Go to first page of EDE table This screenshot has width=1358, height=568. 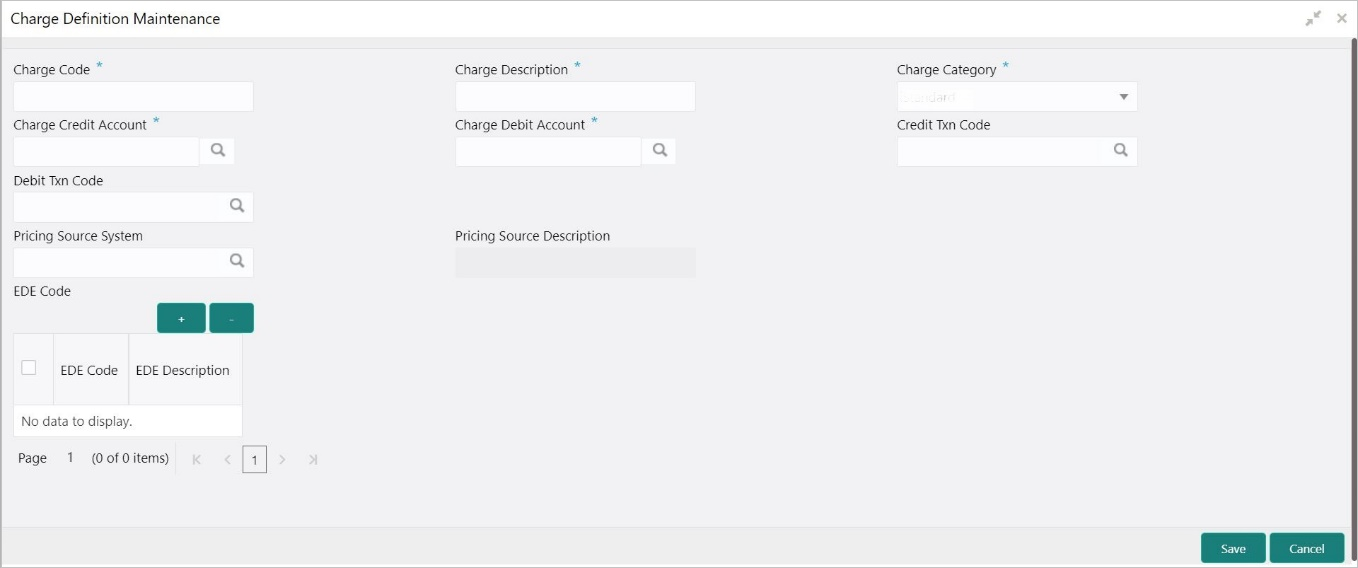[x=197, y=460]
